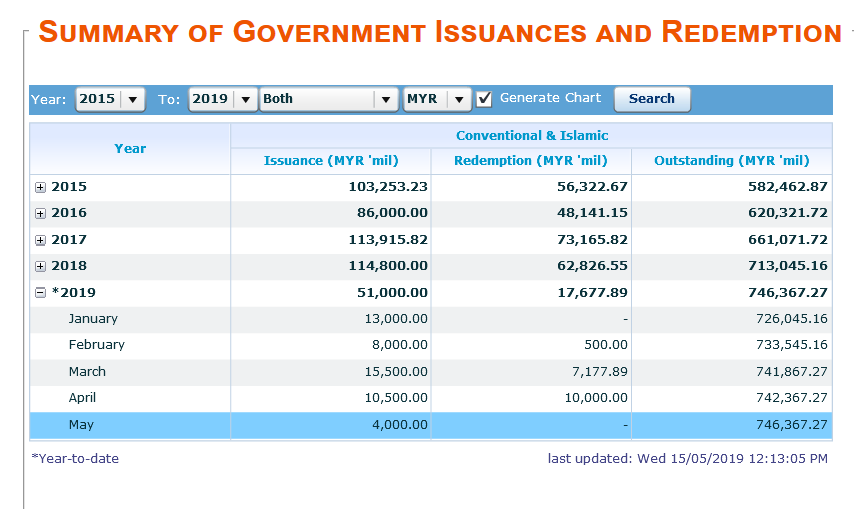
Task: Click the 2019 redemption value 17,677.89
Action: [x=592, y=292]
